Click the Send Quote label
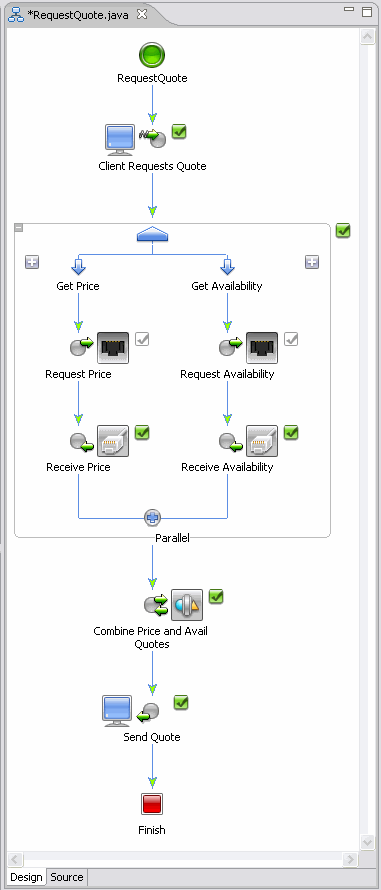 tap(152, 737)
